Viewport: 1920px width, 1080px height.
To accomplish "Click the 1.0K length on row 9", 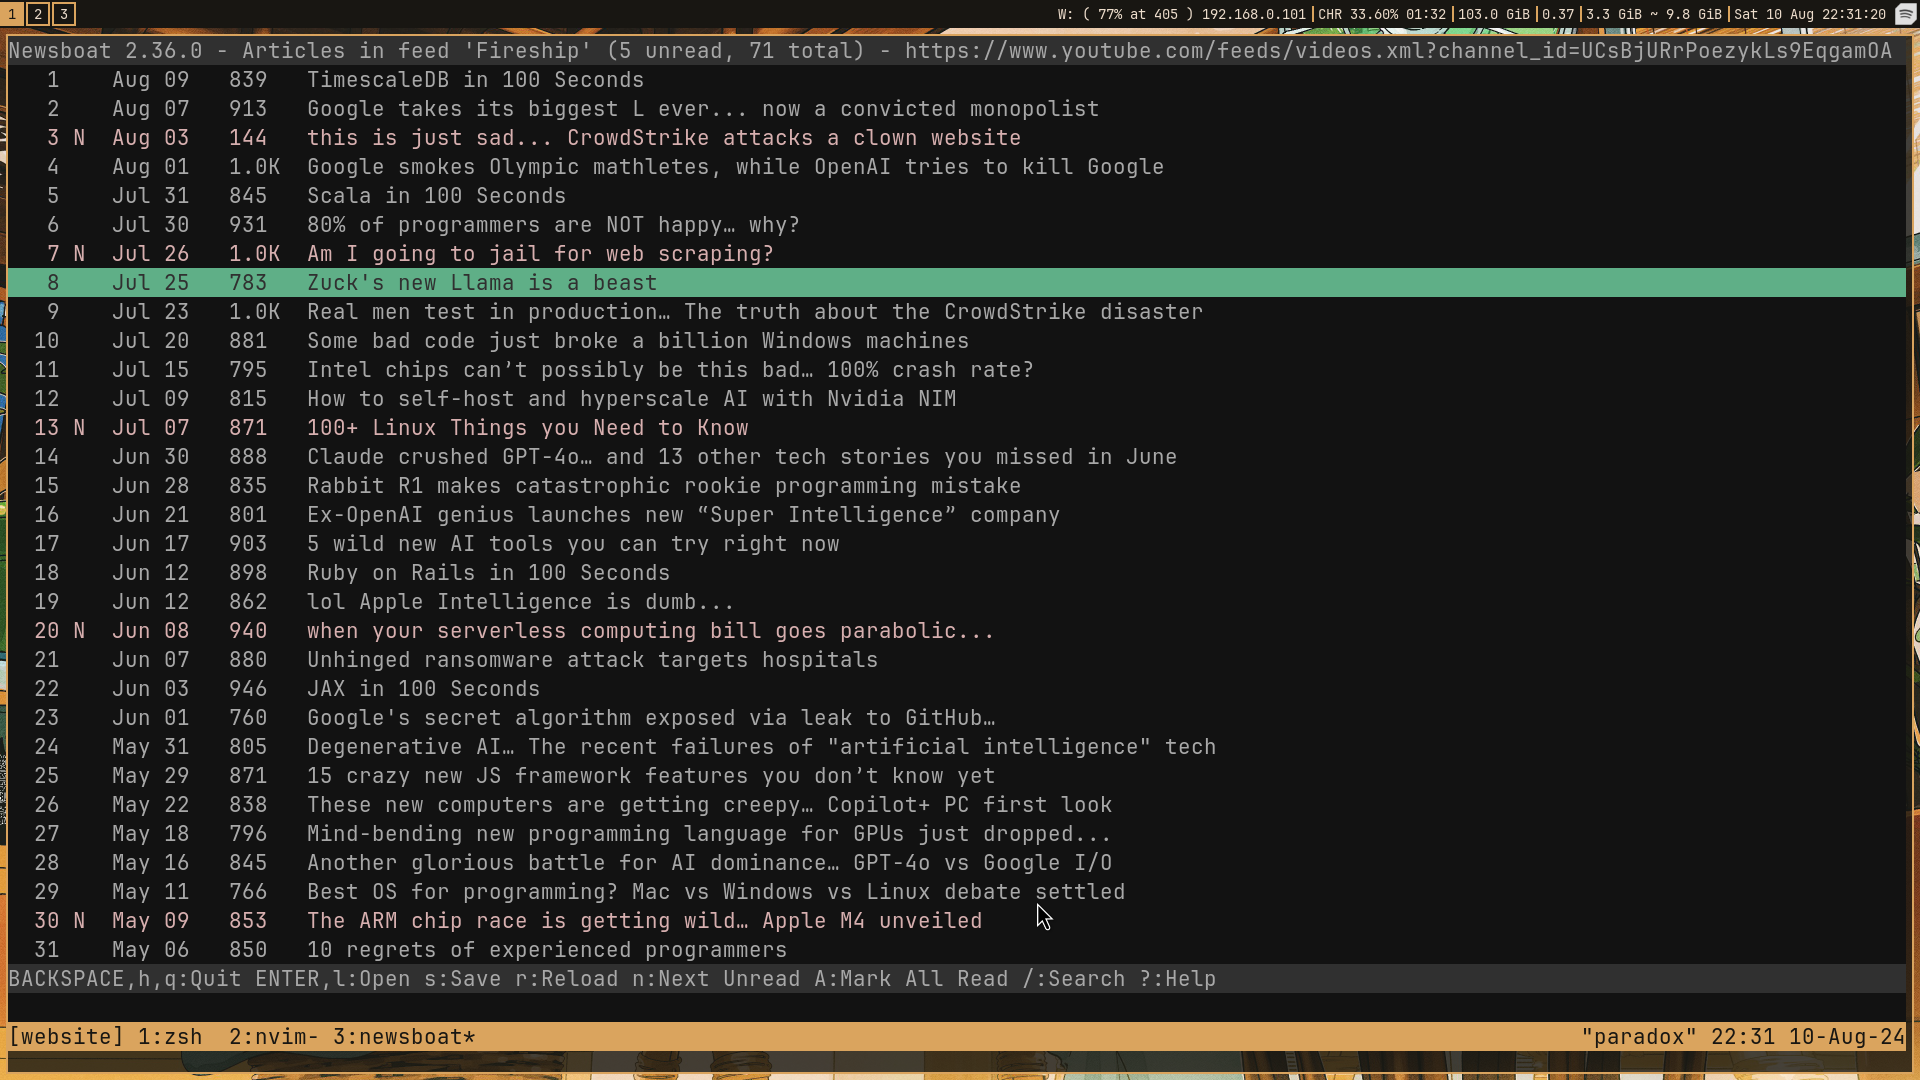I will click(x=255, y=312).
